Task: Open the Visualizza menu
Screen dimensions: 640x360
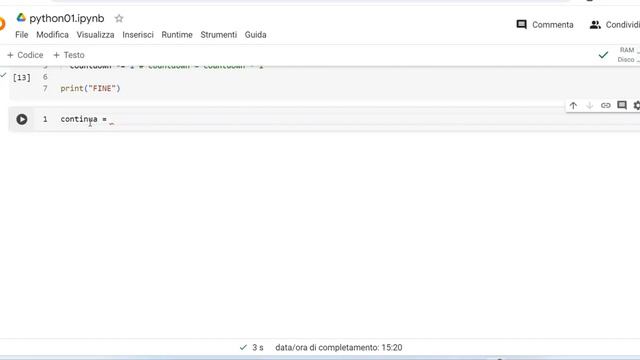Action: click(96, 35)
